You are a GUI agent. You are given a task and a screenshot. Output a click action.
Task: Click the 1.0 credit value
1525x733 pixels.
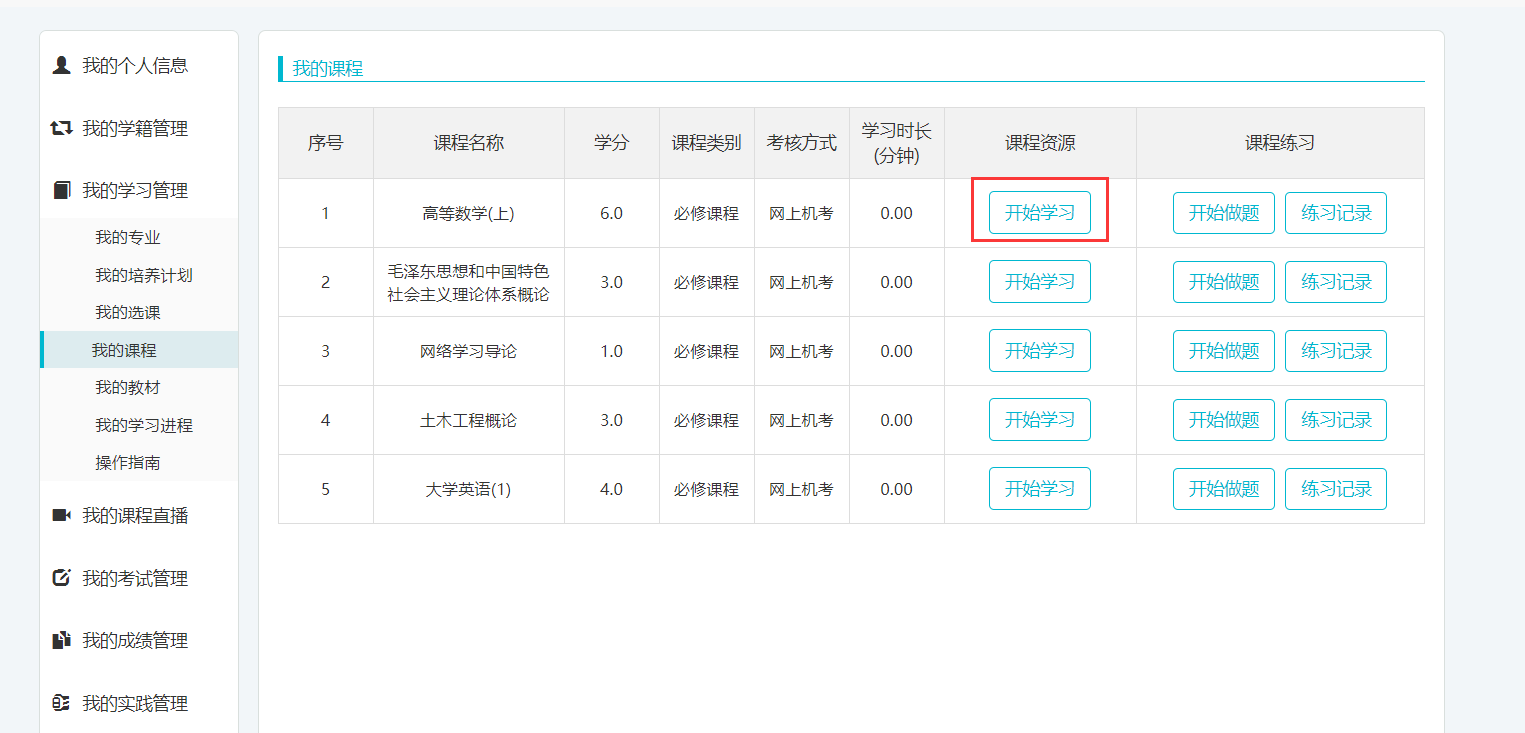tap(611, 351)
